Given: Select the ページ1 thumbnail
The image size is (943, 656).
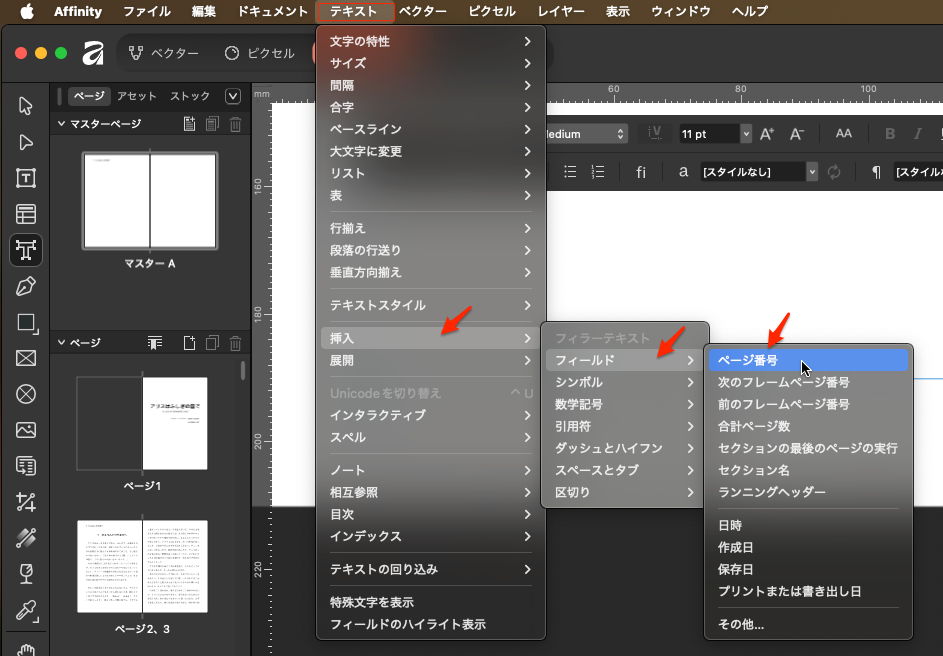Looking at the screenshot, I should tap(141, 424).
